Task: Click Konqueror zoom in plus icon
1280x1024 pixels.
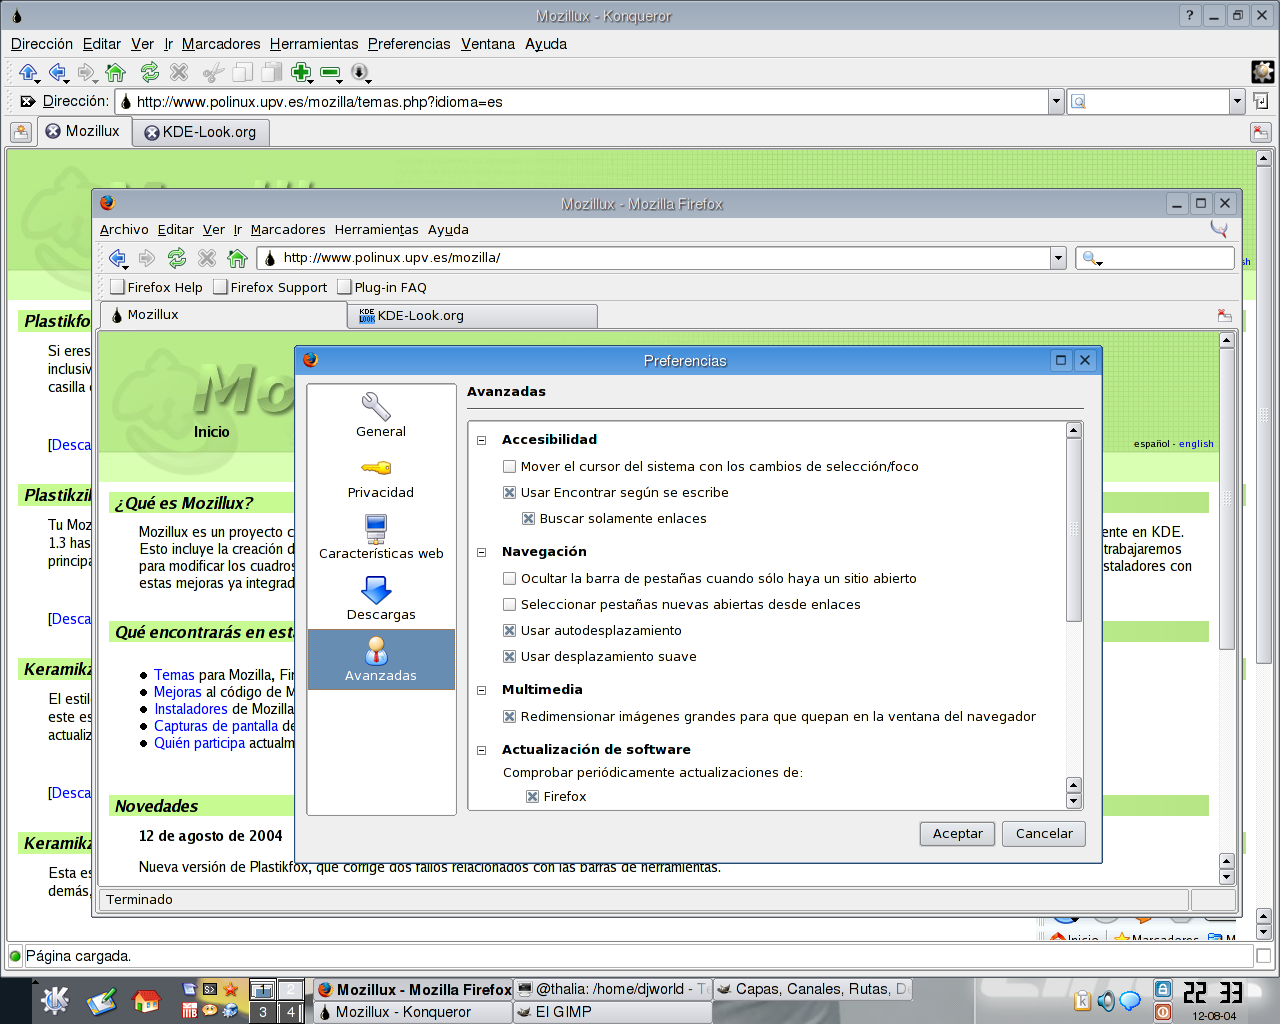Action: [301, 72]
